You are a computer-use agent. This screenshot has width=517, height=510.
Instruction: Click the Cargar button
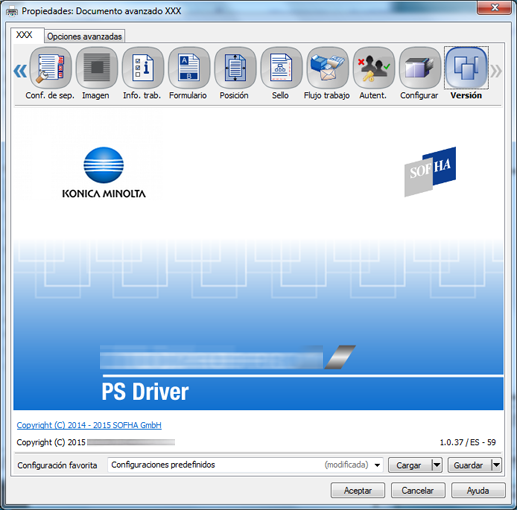tap(409, 465)
